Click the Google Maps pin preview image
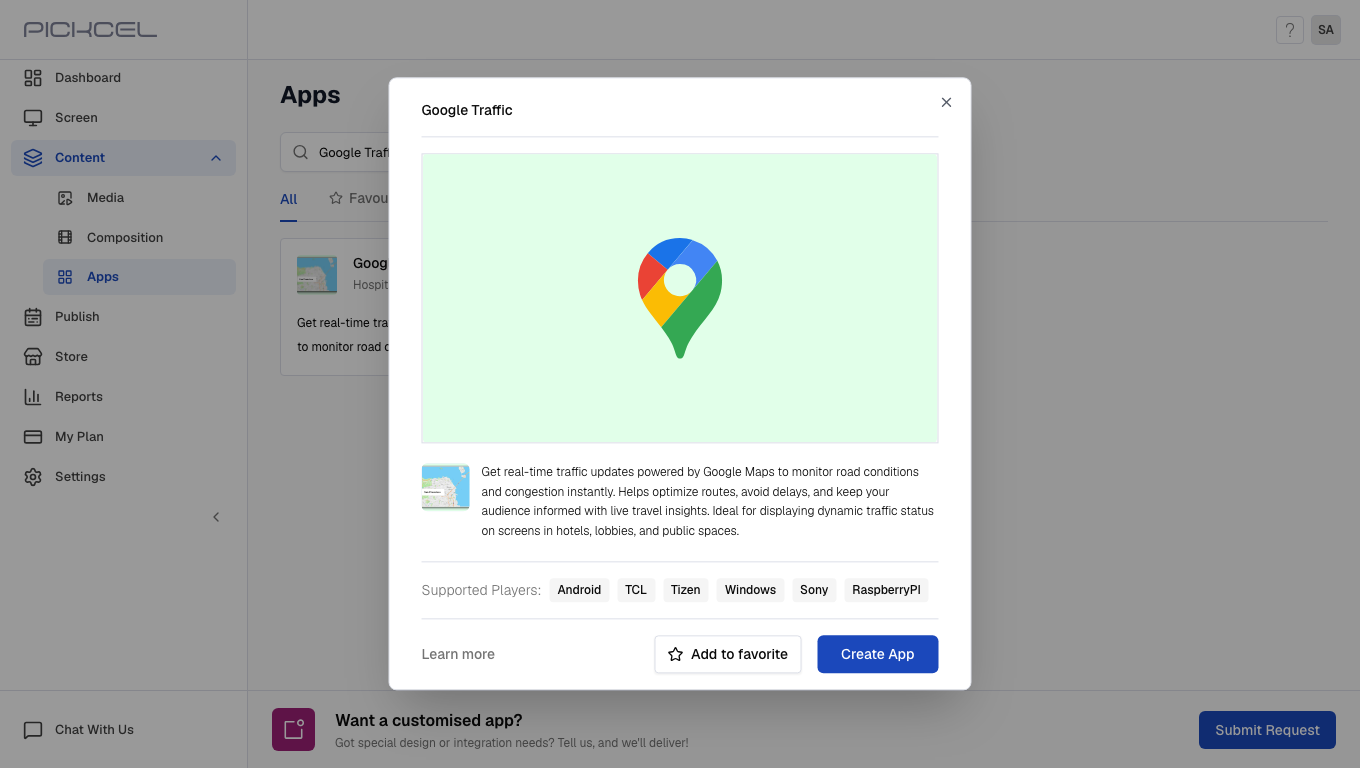 click(x=680, y=298)
